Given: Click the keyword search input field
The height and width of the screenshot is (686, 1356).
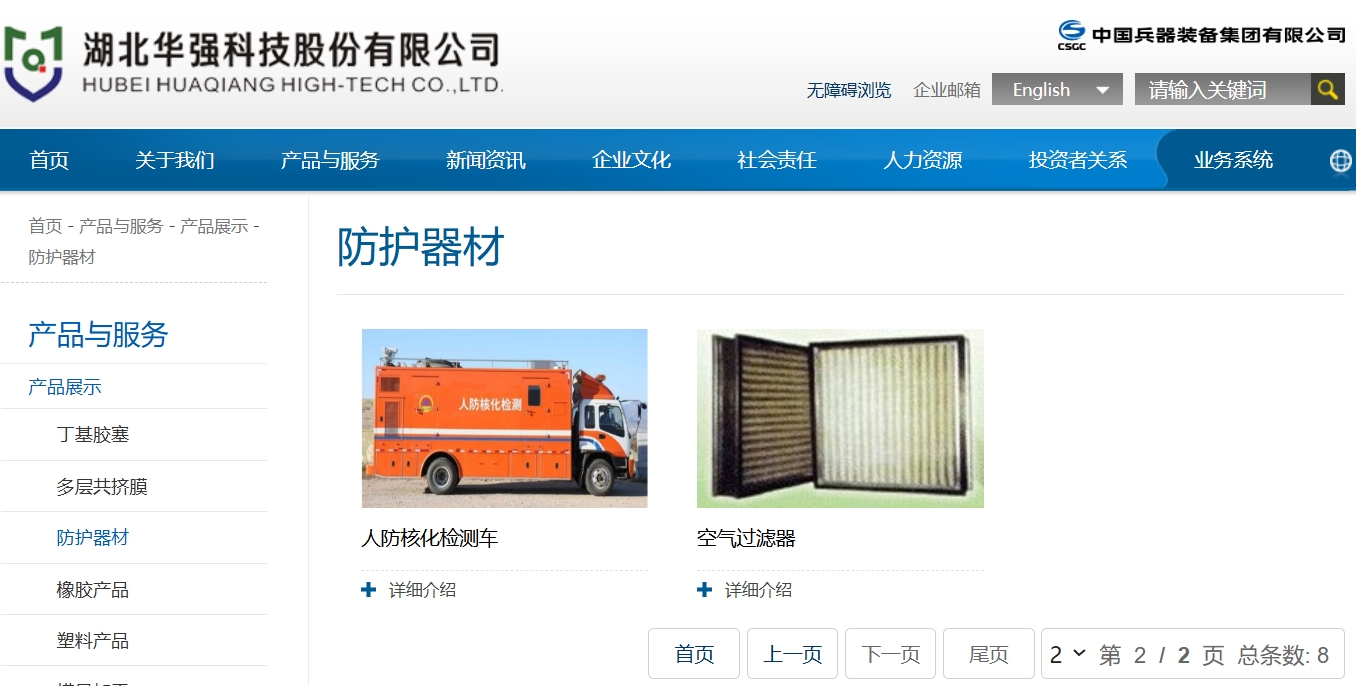Looking at the screenshot, I should (x=1222, y=89).
